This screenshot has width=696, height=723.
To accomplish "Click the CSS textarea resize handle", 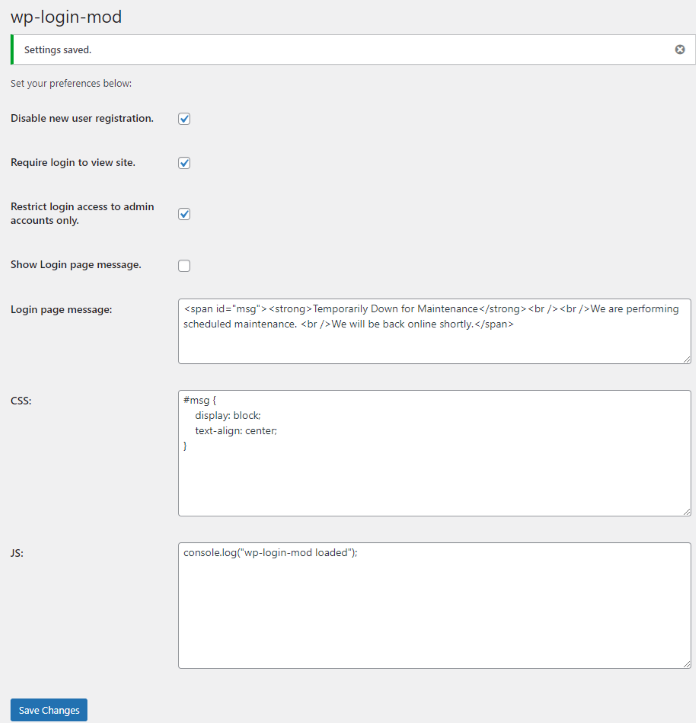I will coord(687,512).
